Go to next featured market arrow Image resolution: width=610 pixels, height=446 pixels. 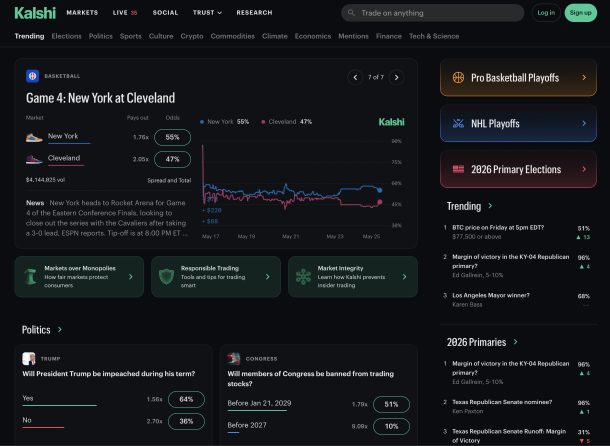pos(396,77)
